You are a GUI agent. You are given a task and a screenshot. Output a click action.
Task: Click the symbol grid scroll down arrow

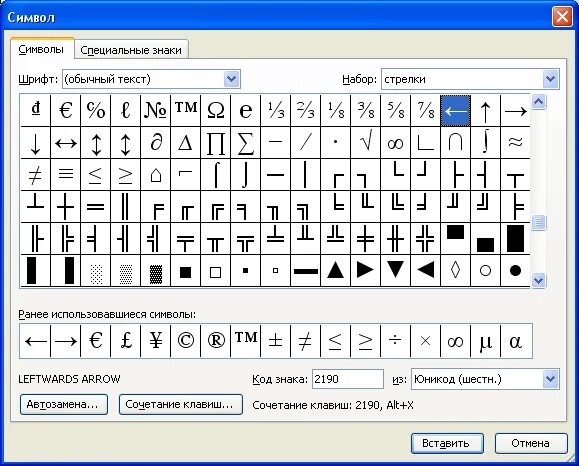(538, 280)
